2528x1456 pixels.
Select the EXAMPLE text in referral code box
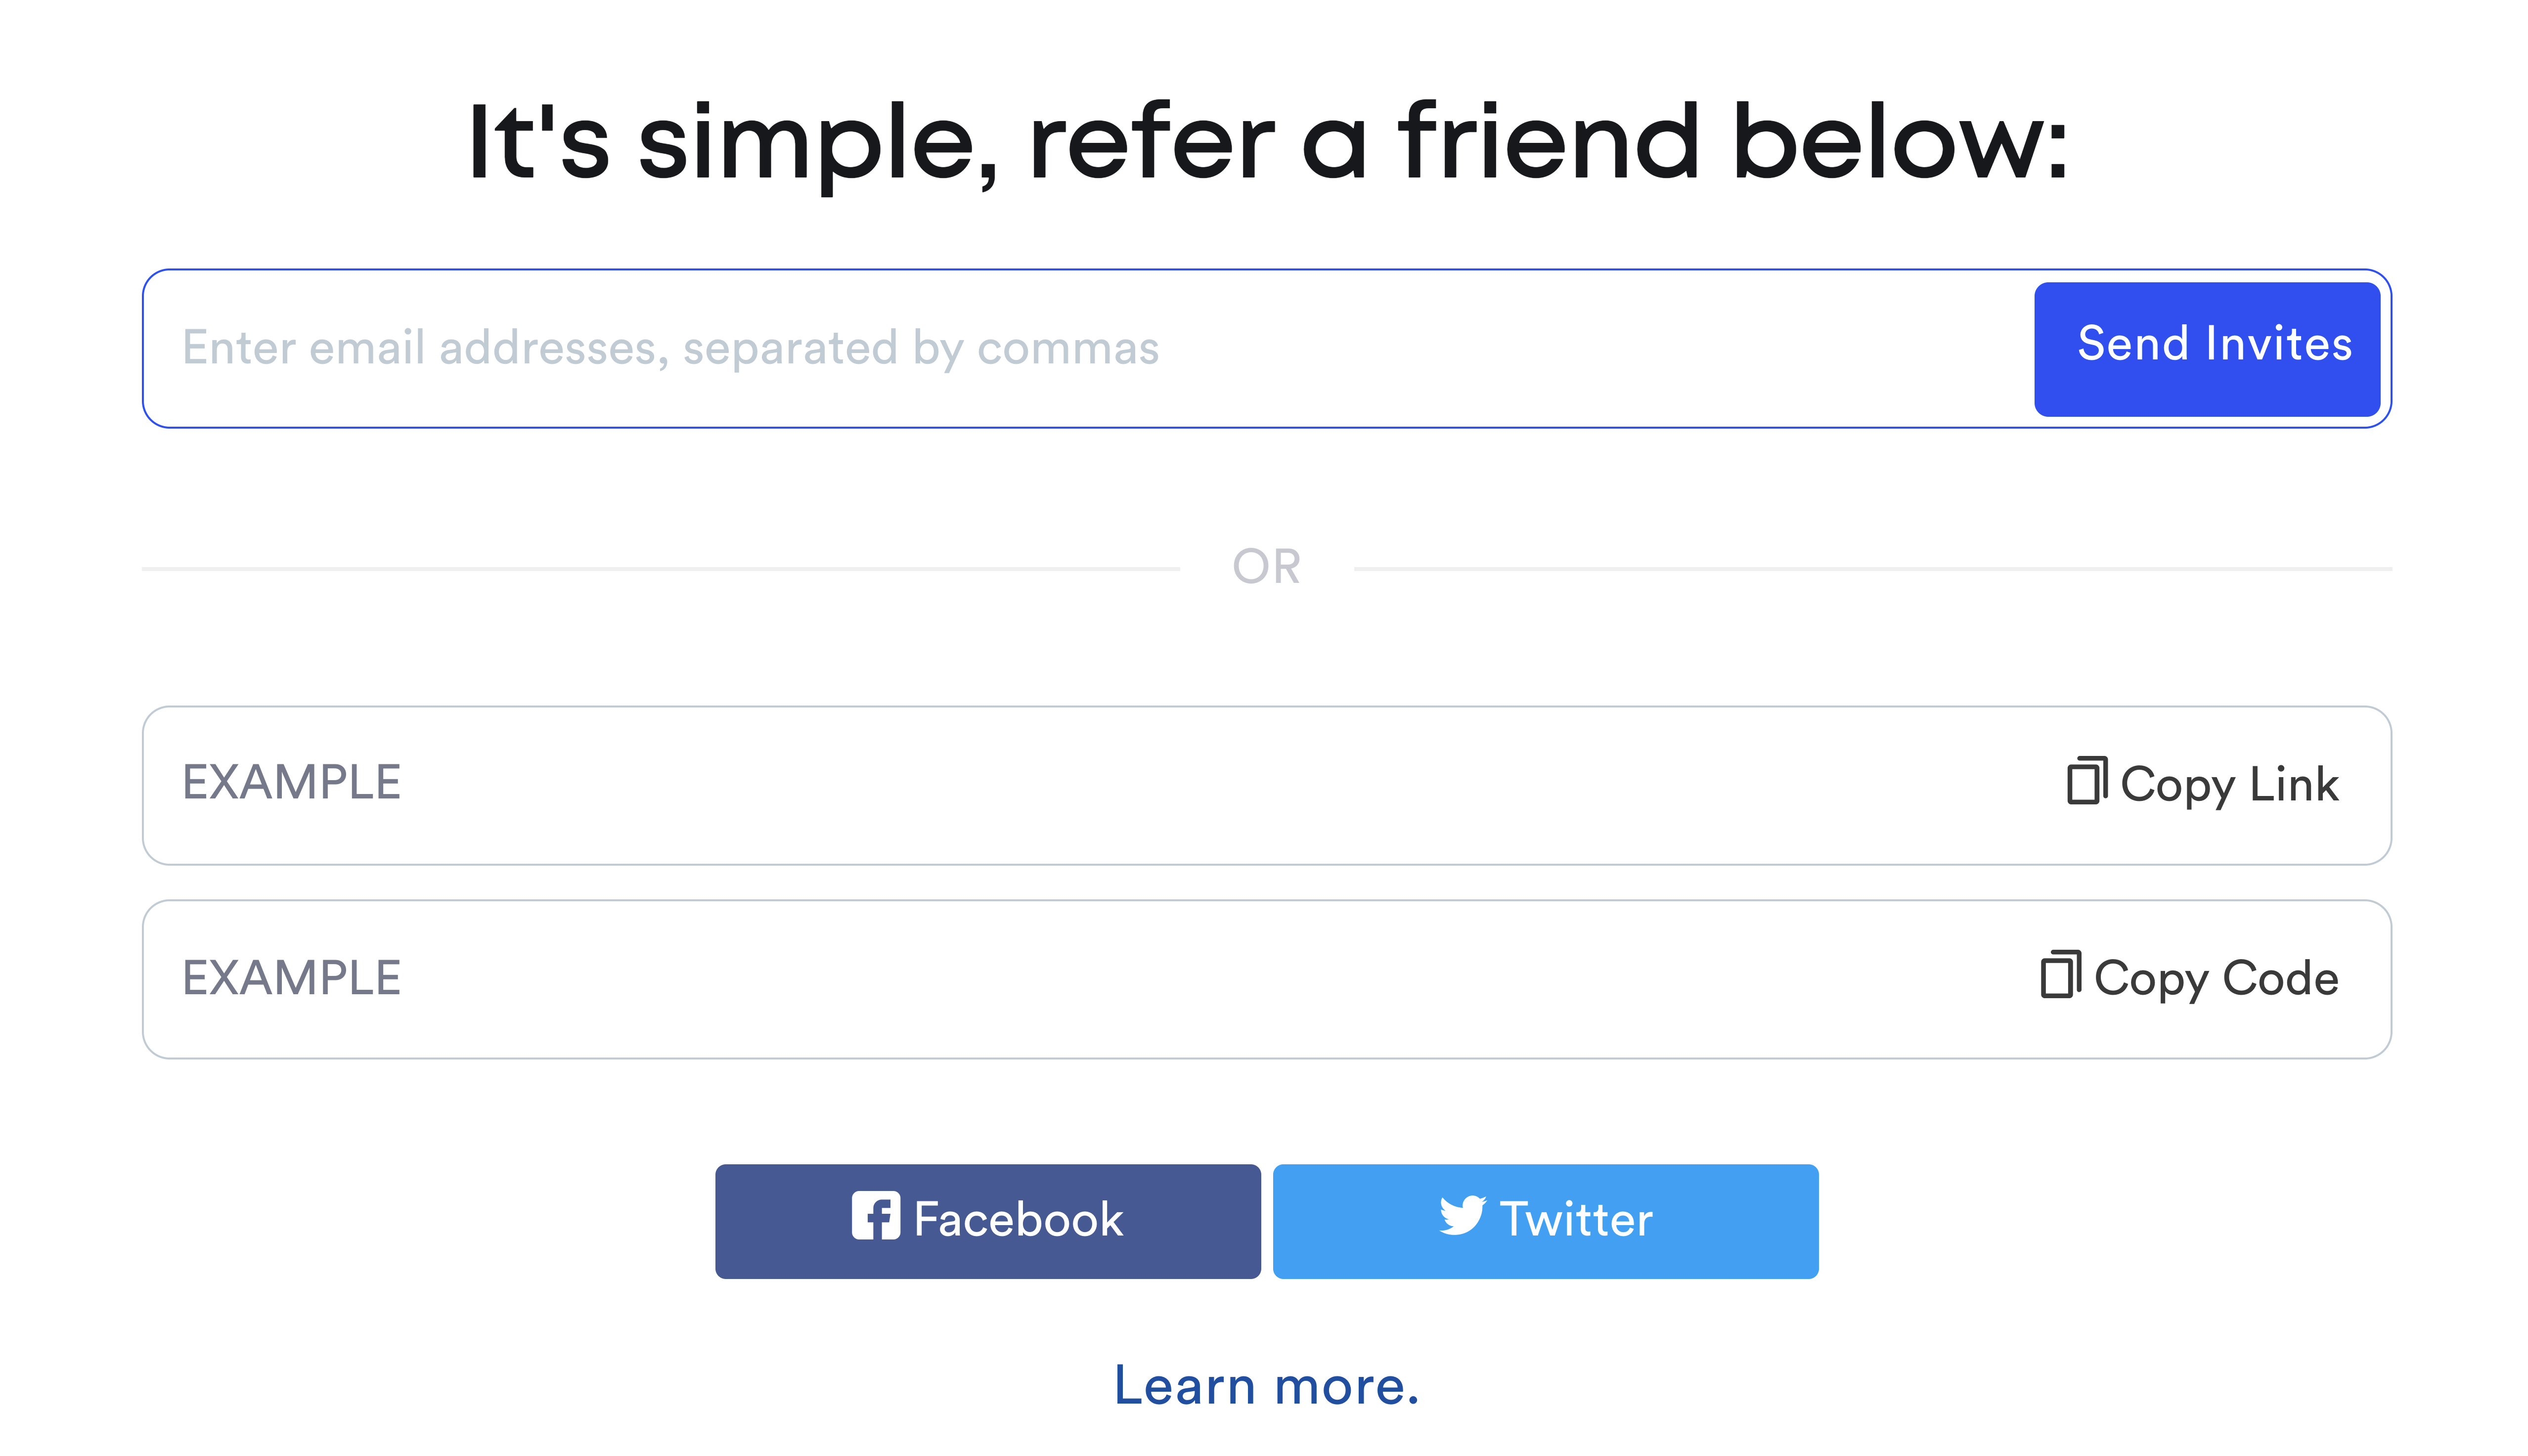point(291,978)
